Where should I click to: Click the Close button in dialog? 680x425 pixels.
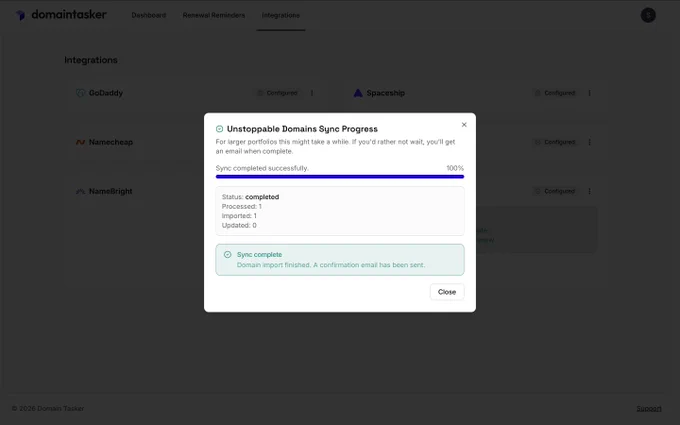[x=447, y=292]
